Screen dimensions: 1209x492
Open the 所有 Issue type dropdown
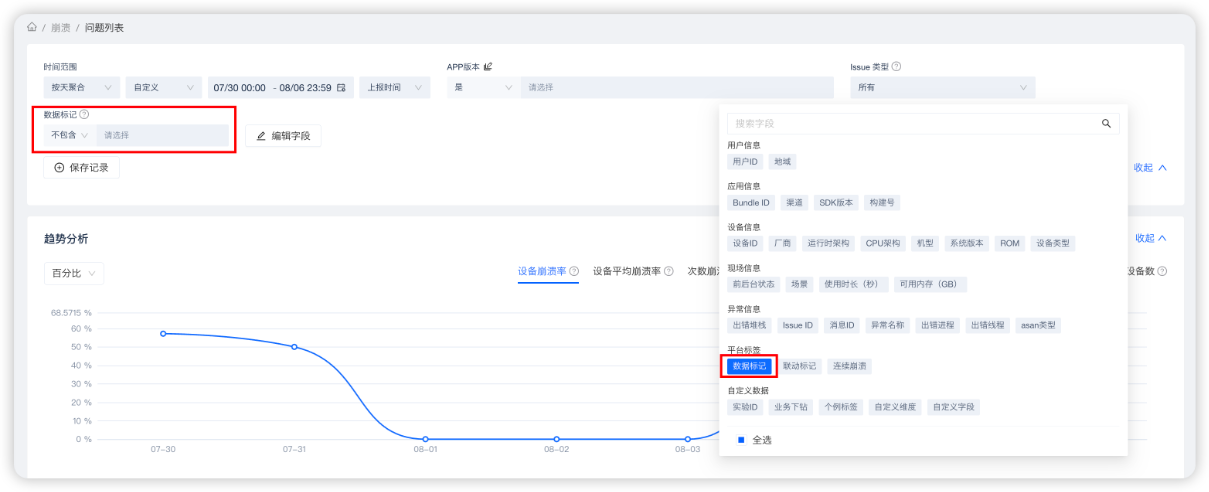point(942,88)
